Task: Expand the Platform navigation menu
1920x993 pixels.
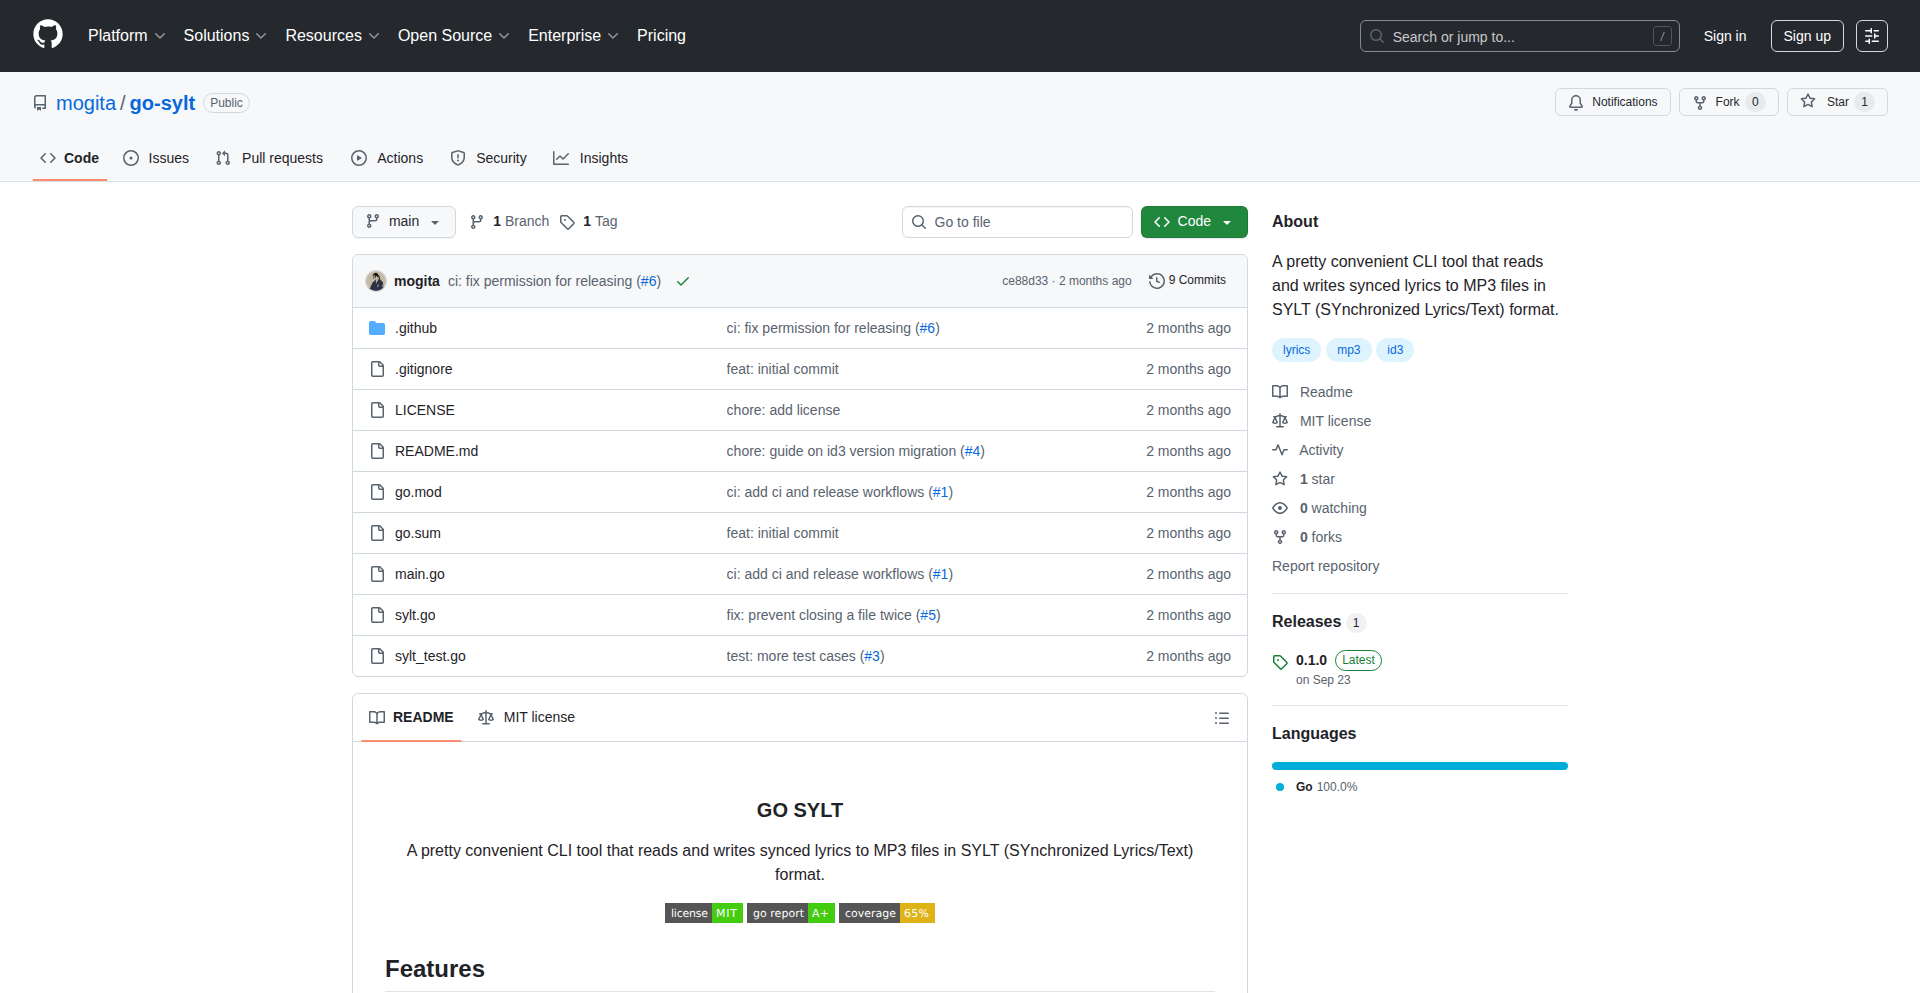Action: coord(126,36)
